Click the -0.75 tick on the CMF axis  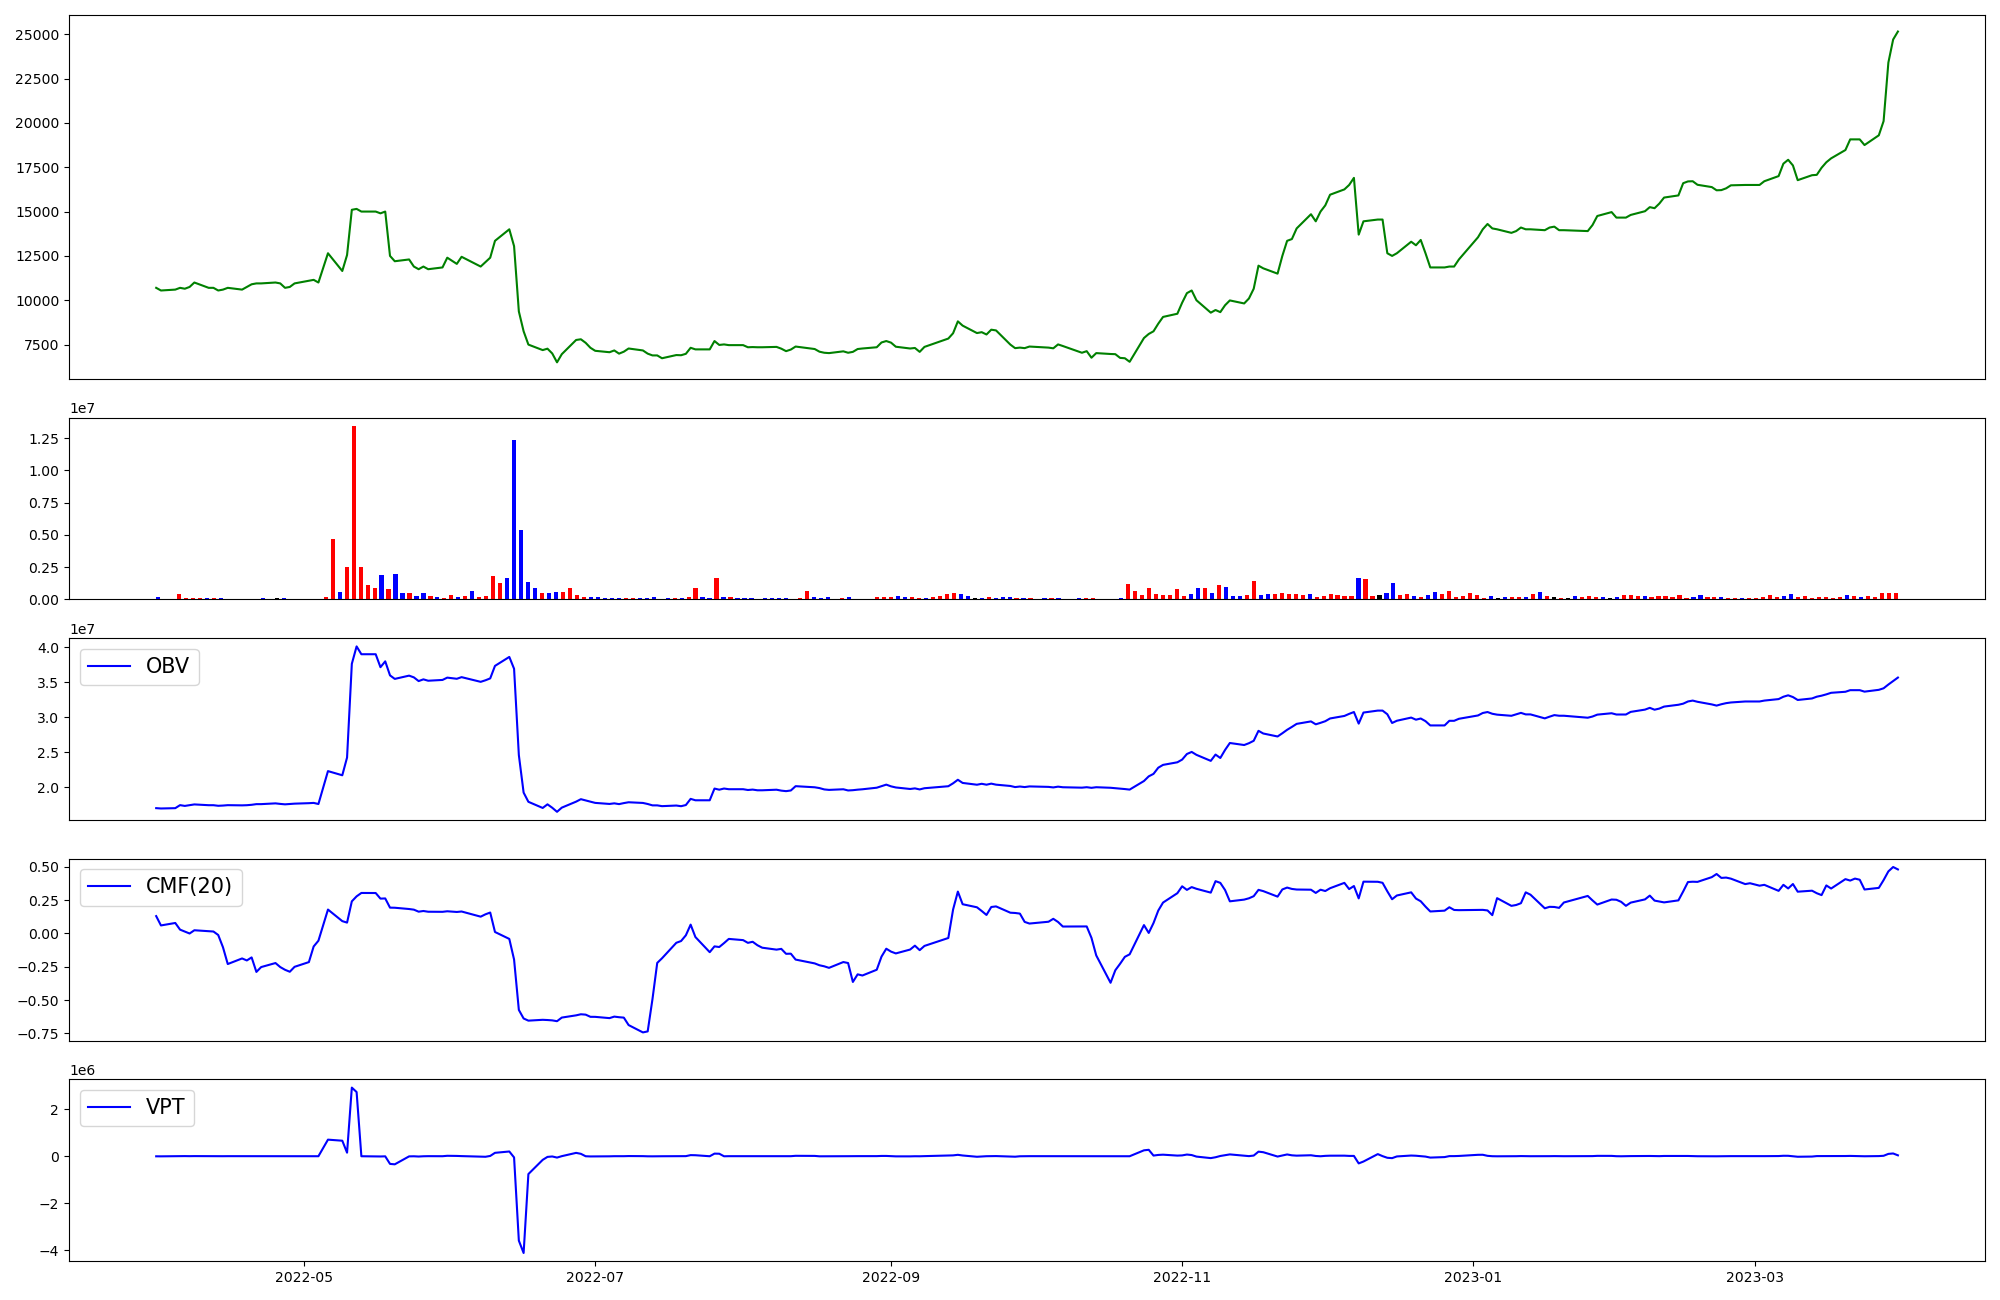click(x=39, y=1034)
